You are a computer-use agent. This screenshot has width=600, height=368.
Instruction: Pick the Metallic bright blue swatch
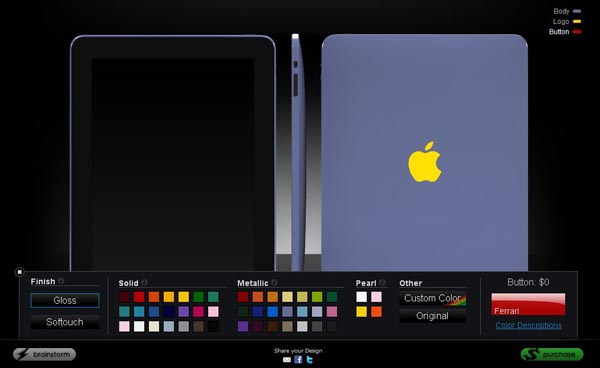click(272, 312)
